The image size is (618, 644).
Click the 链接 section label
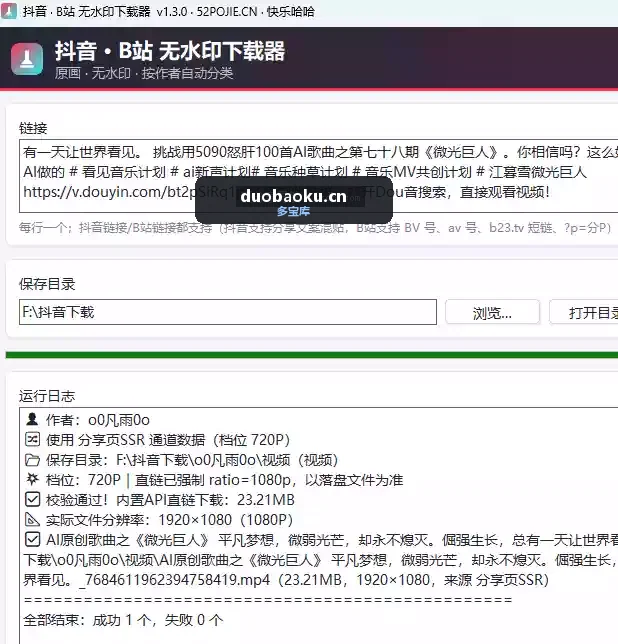tap(33, 128)
